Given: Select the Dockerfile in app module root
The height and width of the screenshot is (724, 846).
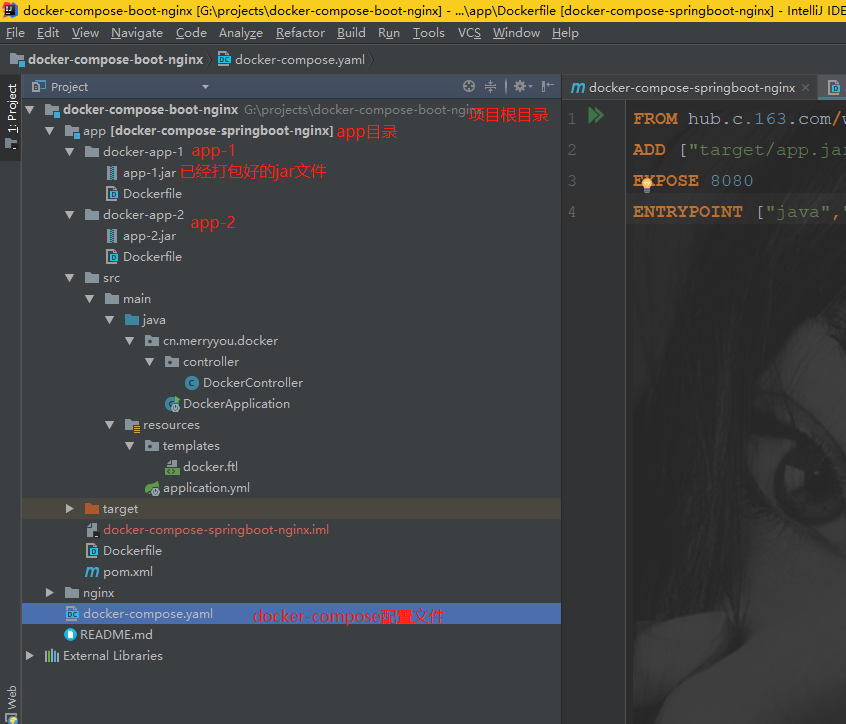Looking at the screenshot, I should coord(132,551).
